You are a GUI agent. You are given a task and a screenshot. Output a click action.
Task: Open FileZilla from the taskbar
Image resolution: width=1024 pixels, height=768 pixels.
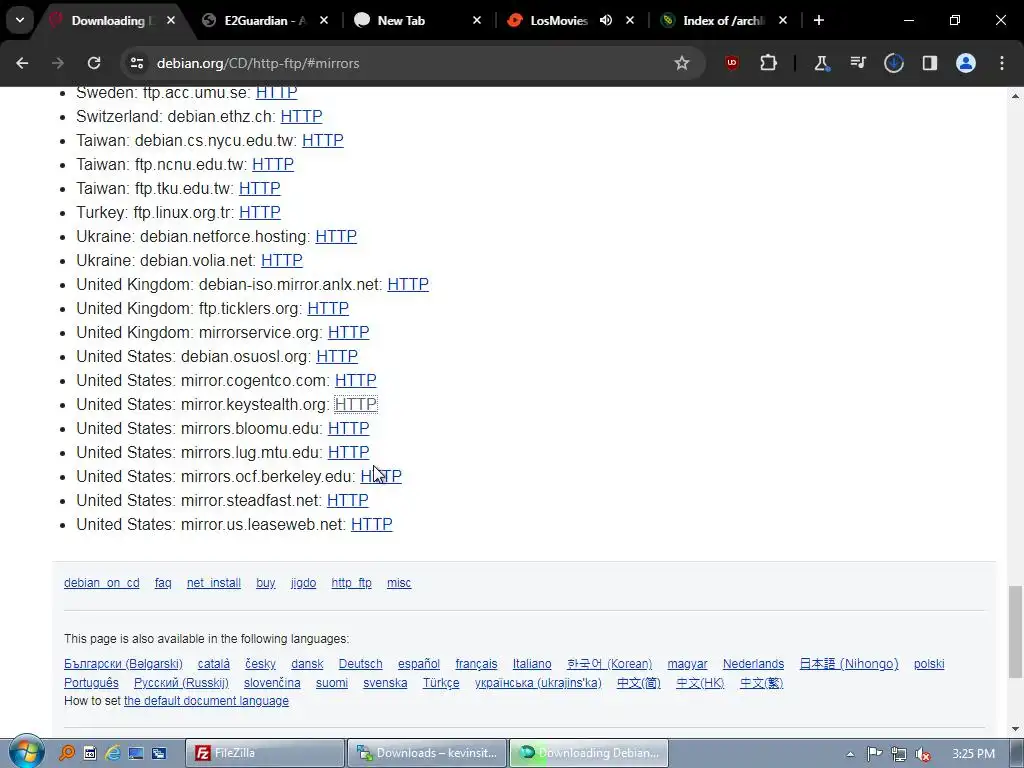(264, 753)
